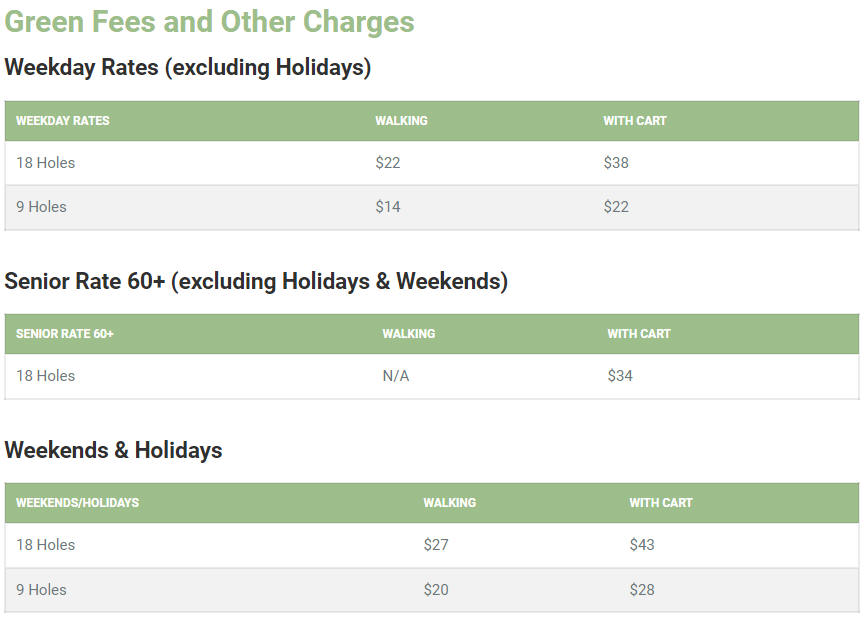Image resolution: width=867 pixels, height=631 pixels.
Task: Click WALKING header in the weekday rates table
Action: [x=401, y=121]
